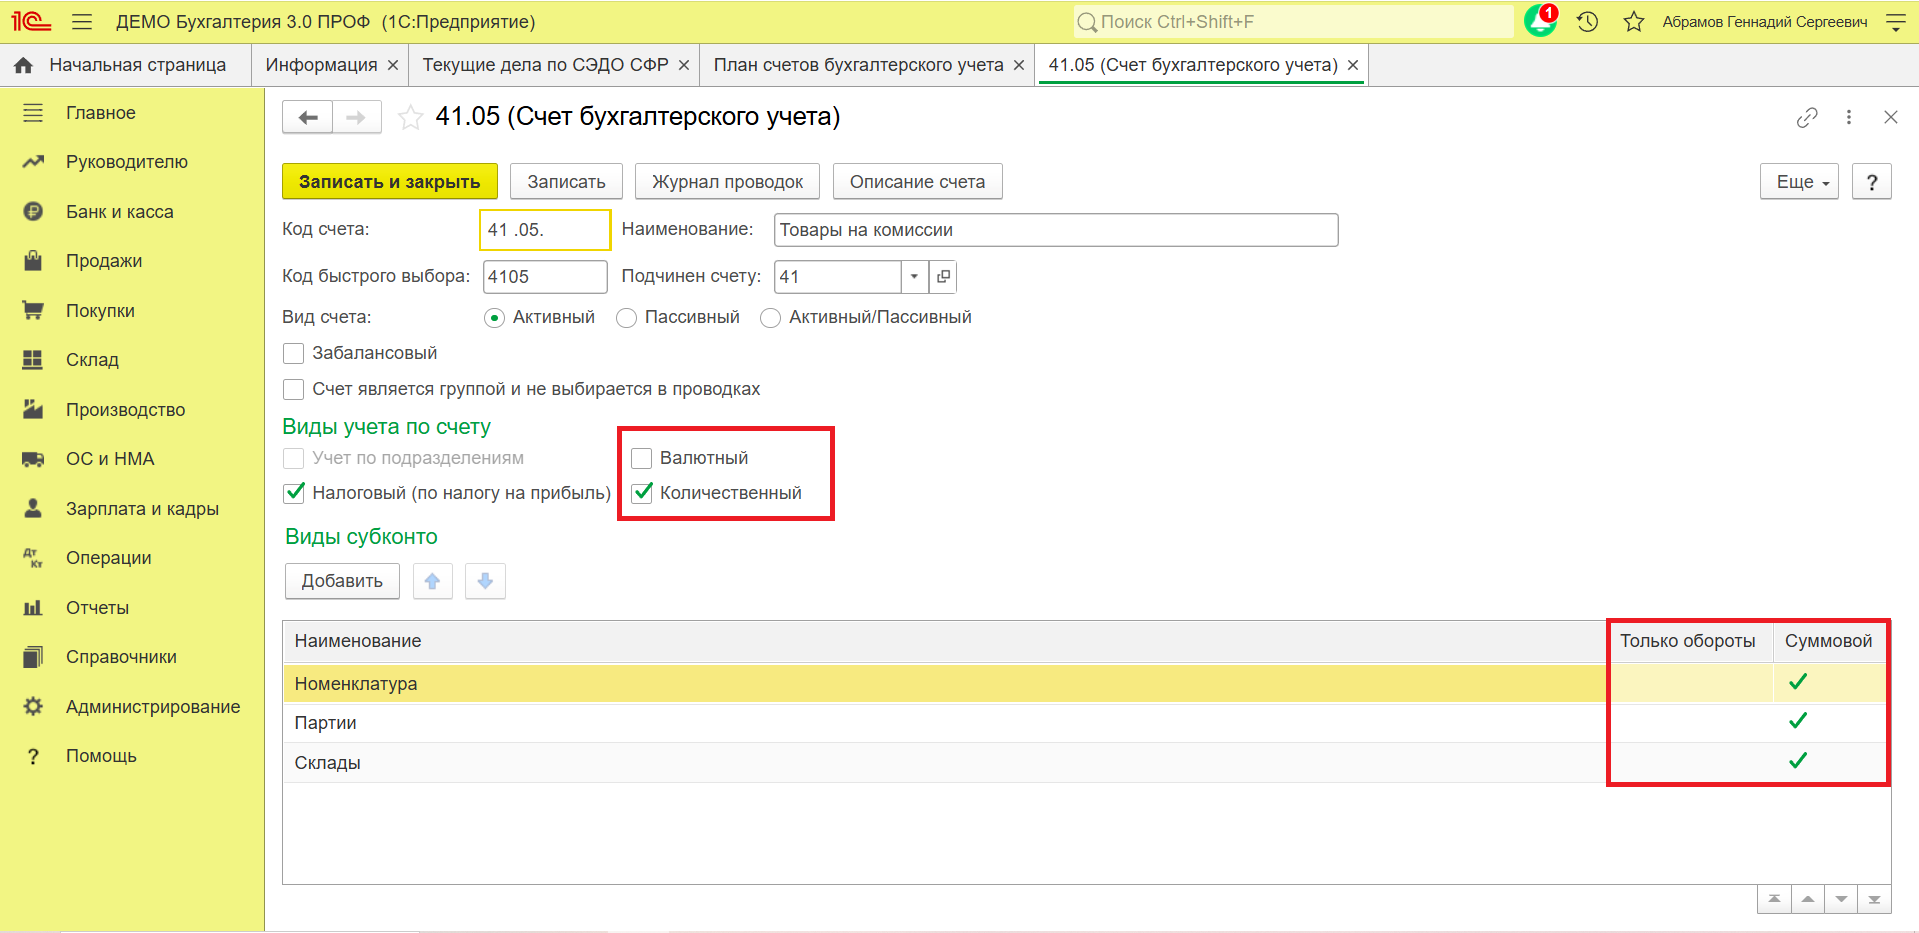This screenshot has width=1919, height=933.
Task: Click the Записать и закрыть button
Action: point(390,182)
